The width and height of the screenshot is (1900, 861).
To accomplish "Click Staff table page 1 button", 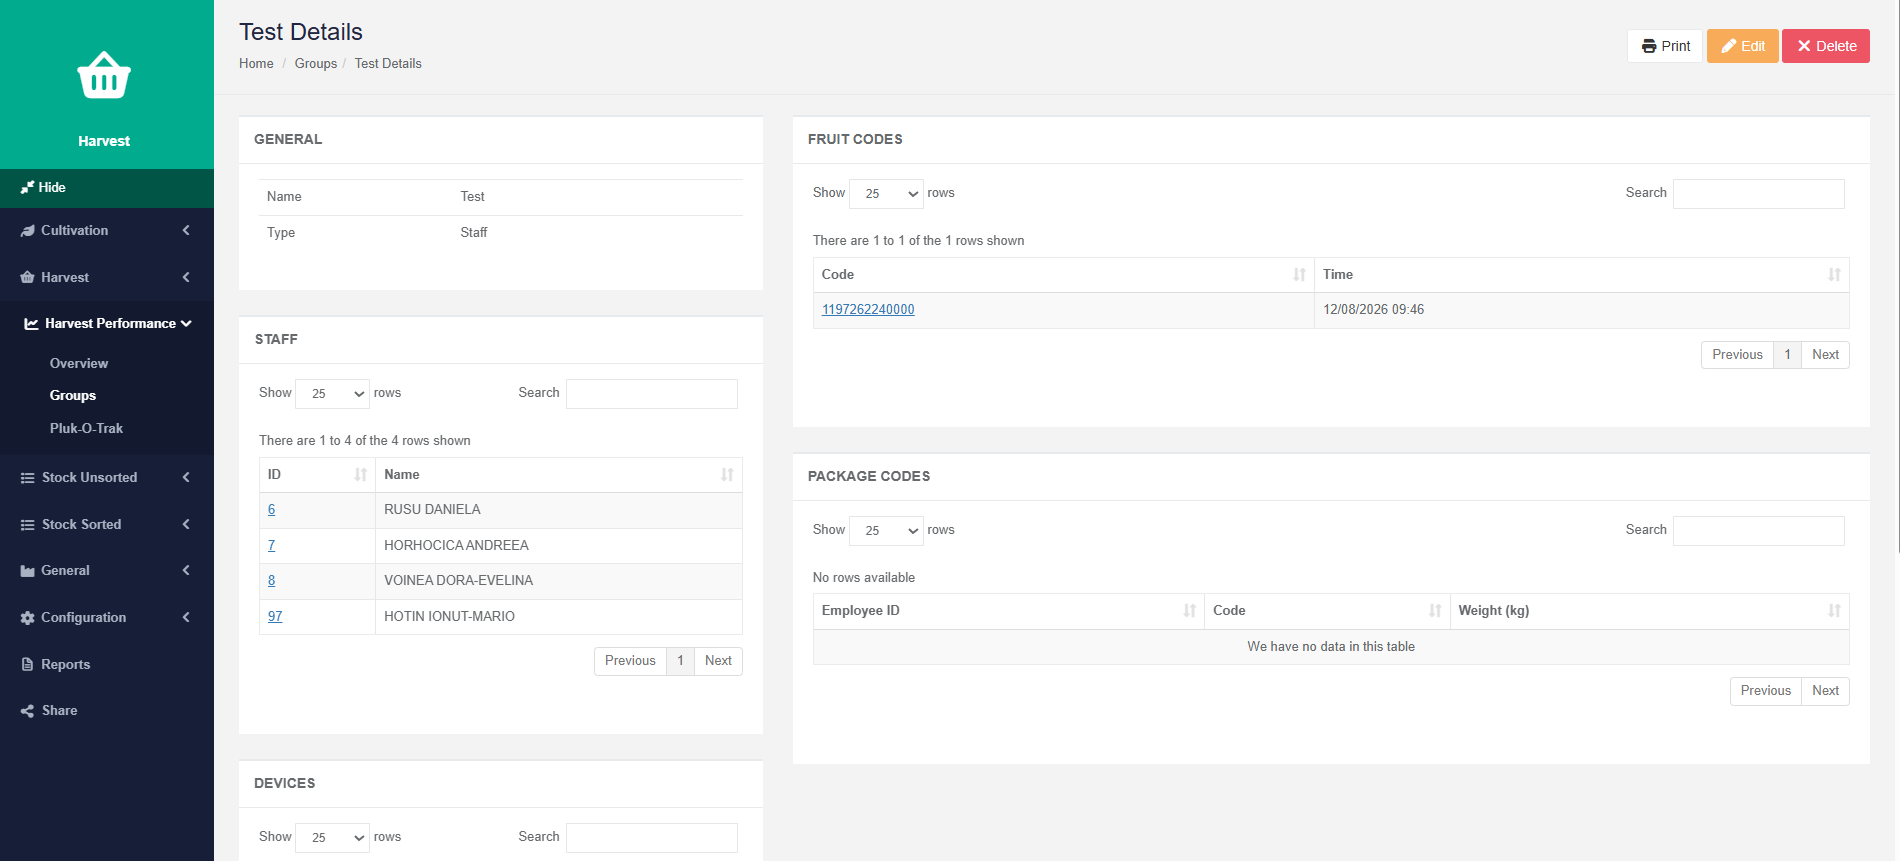I will (x=680, y=661).
